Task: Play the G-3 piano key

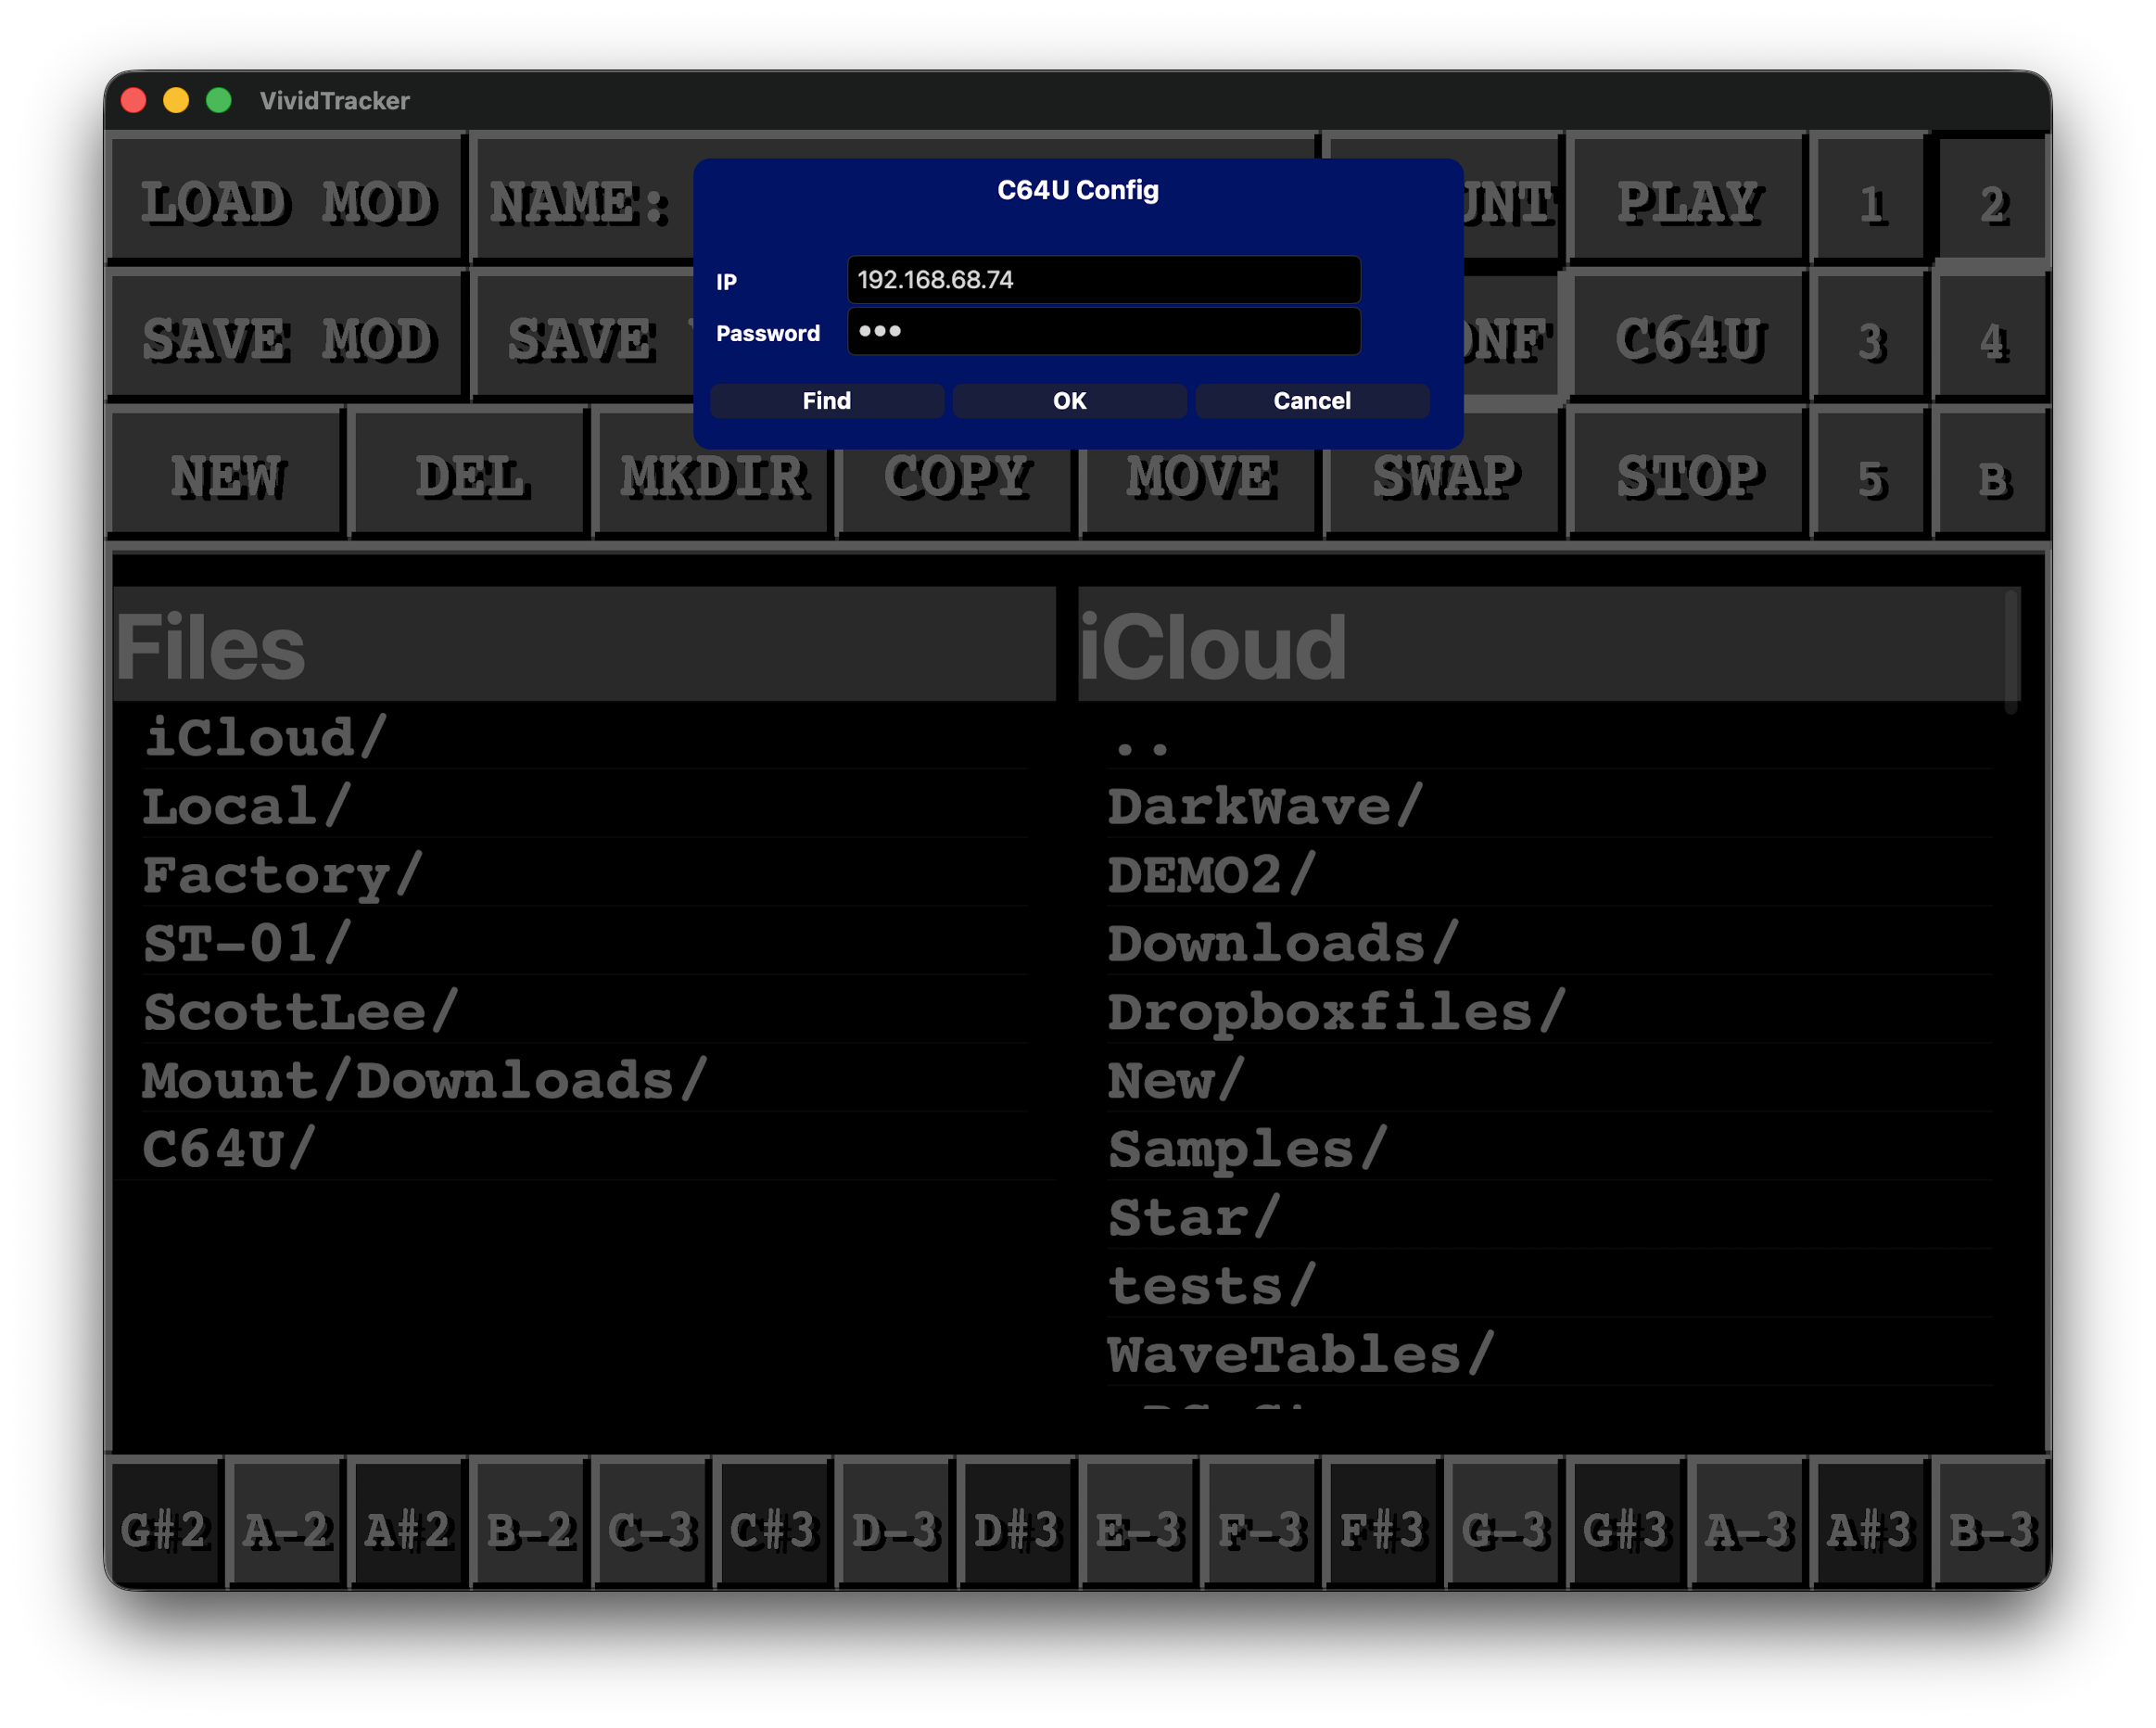Action: [x=1504, y=1528]
